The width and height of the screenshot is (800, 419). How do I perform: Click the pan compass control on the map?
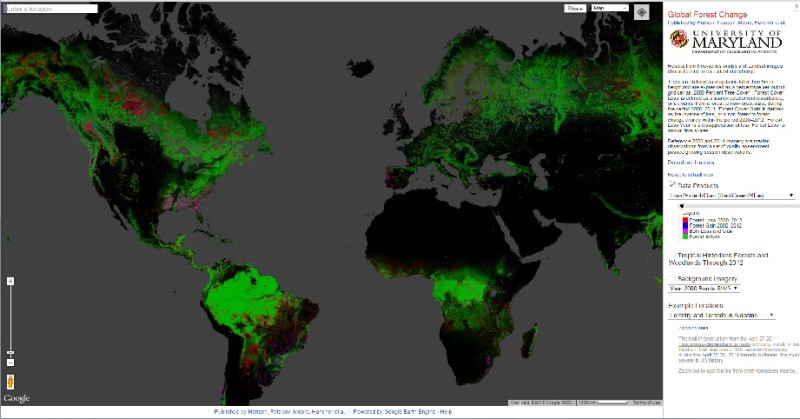click(641, 12)
